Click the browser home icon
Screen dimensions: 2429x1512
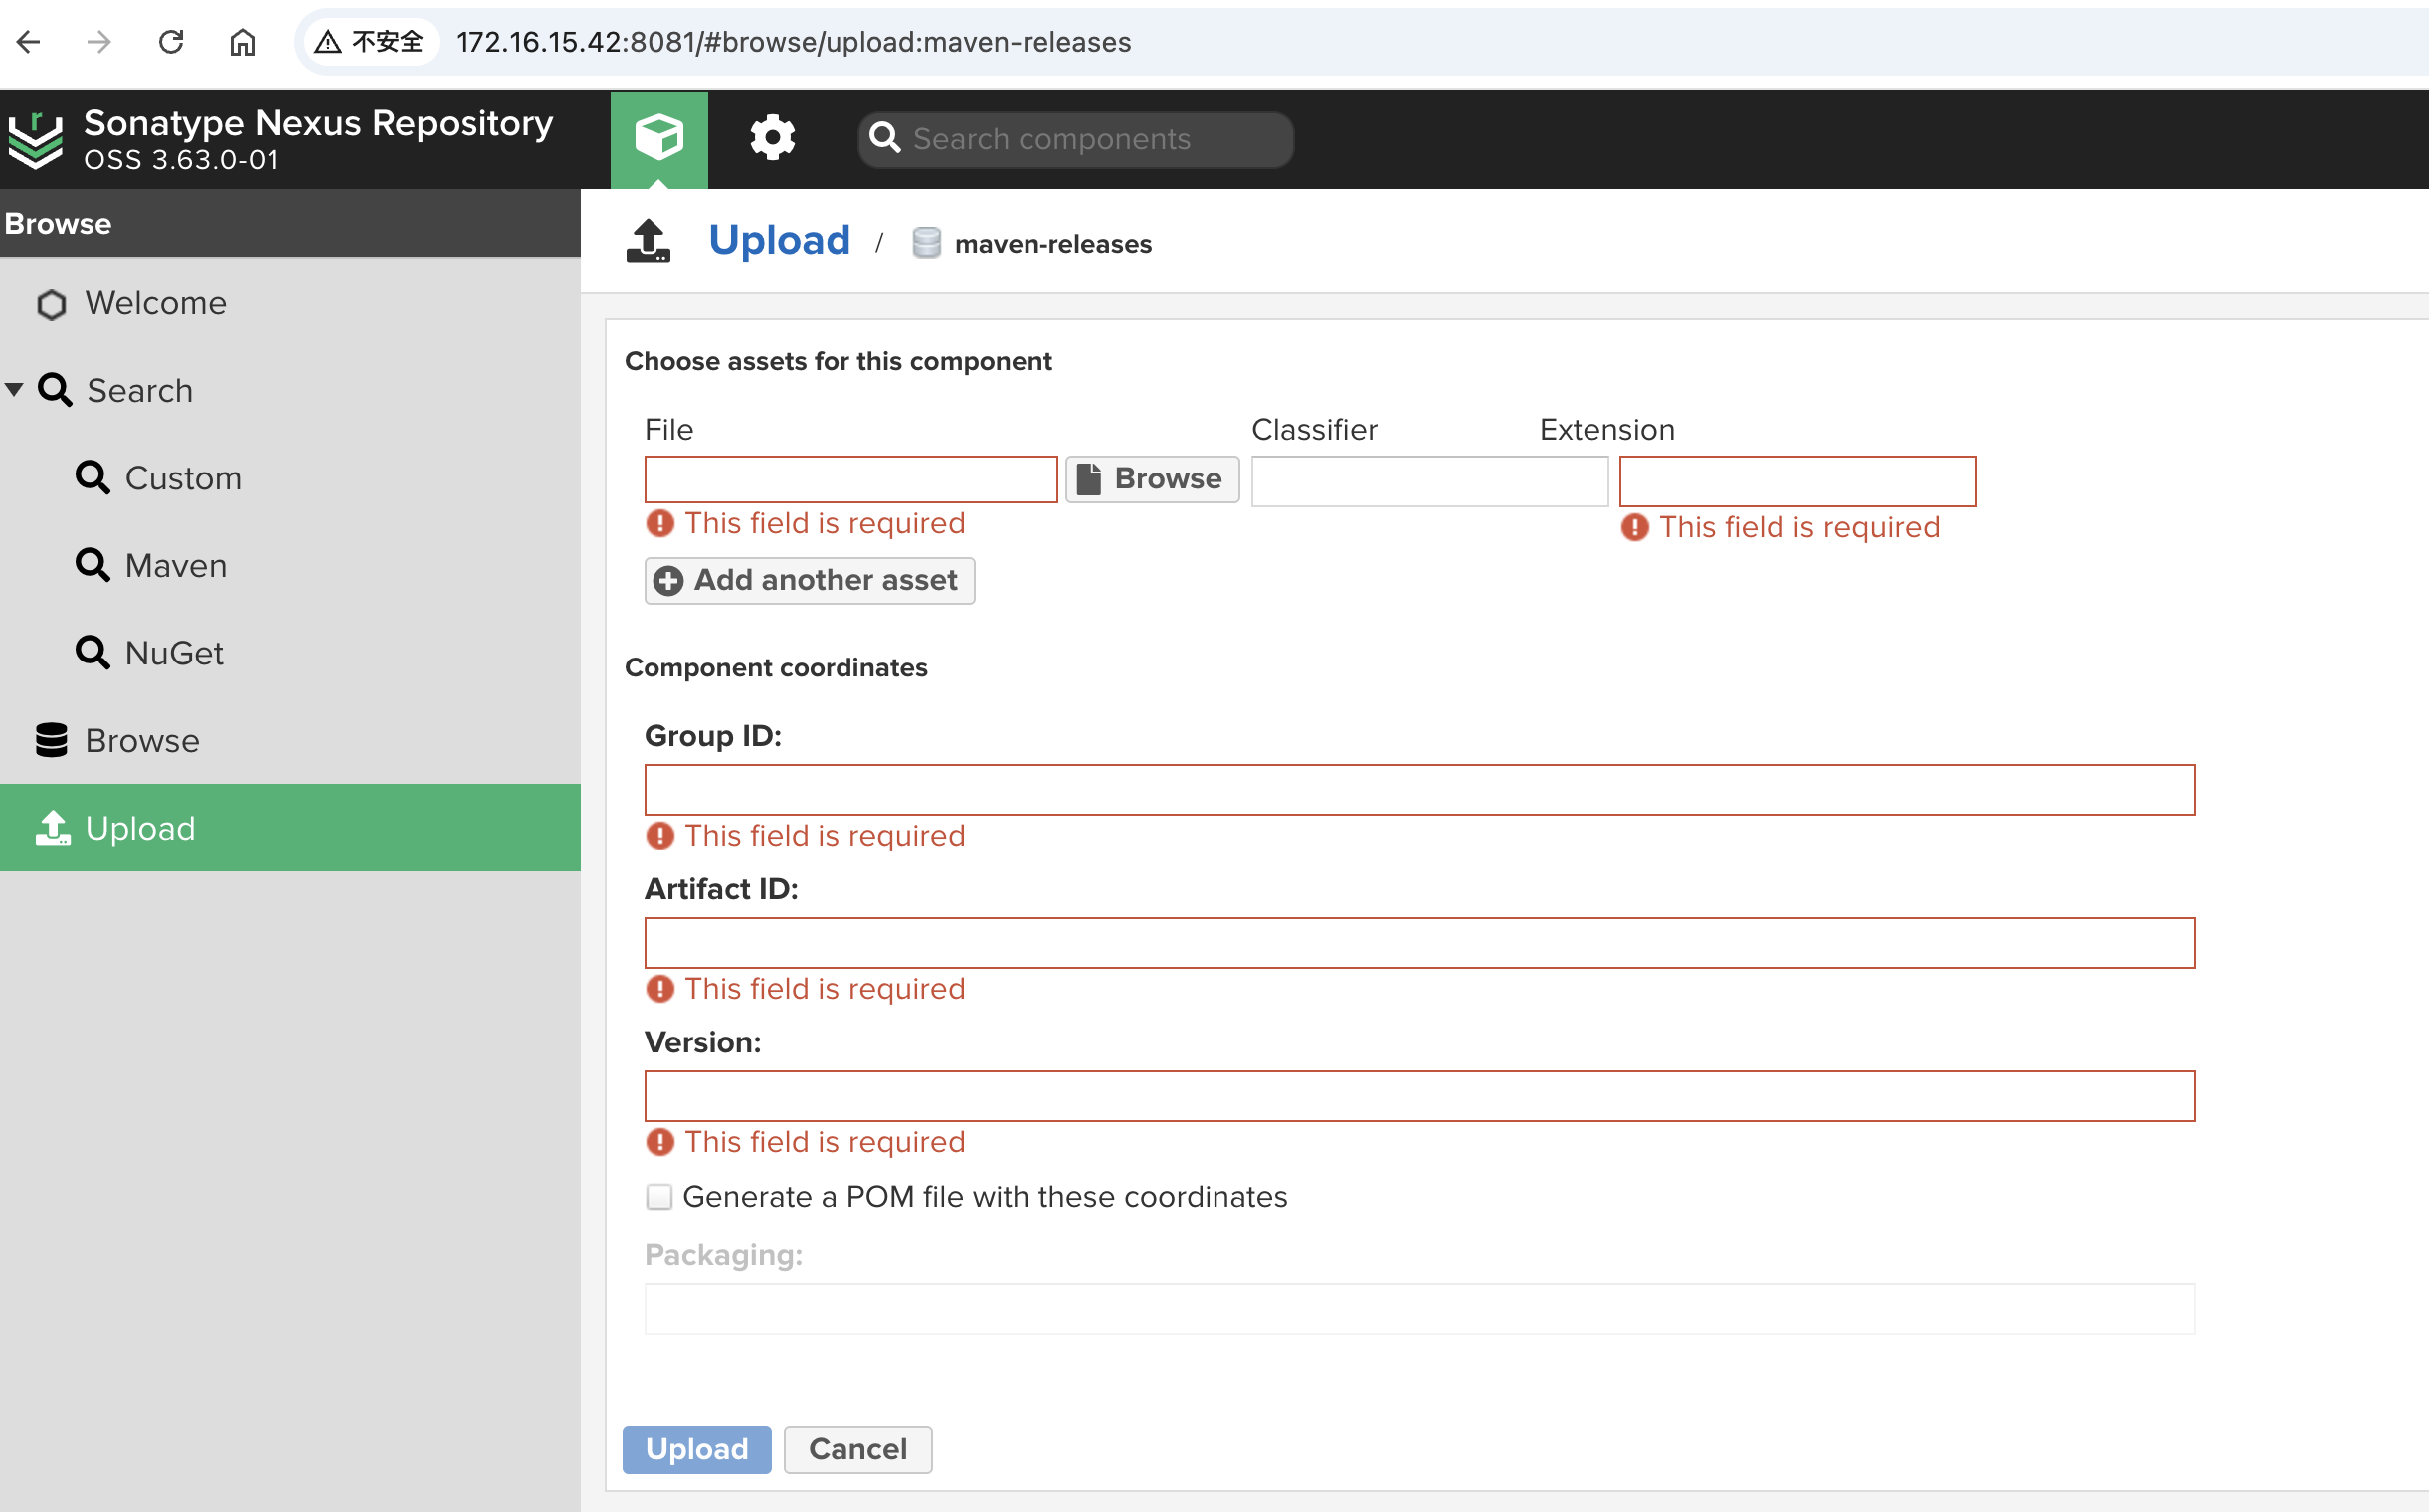click(242, 42)
